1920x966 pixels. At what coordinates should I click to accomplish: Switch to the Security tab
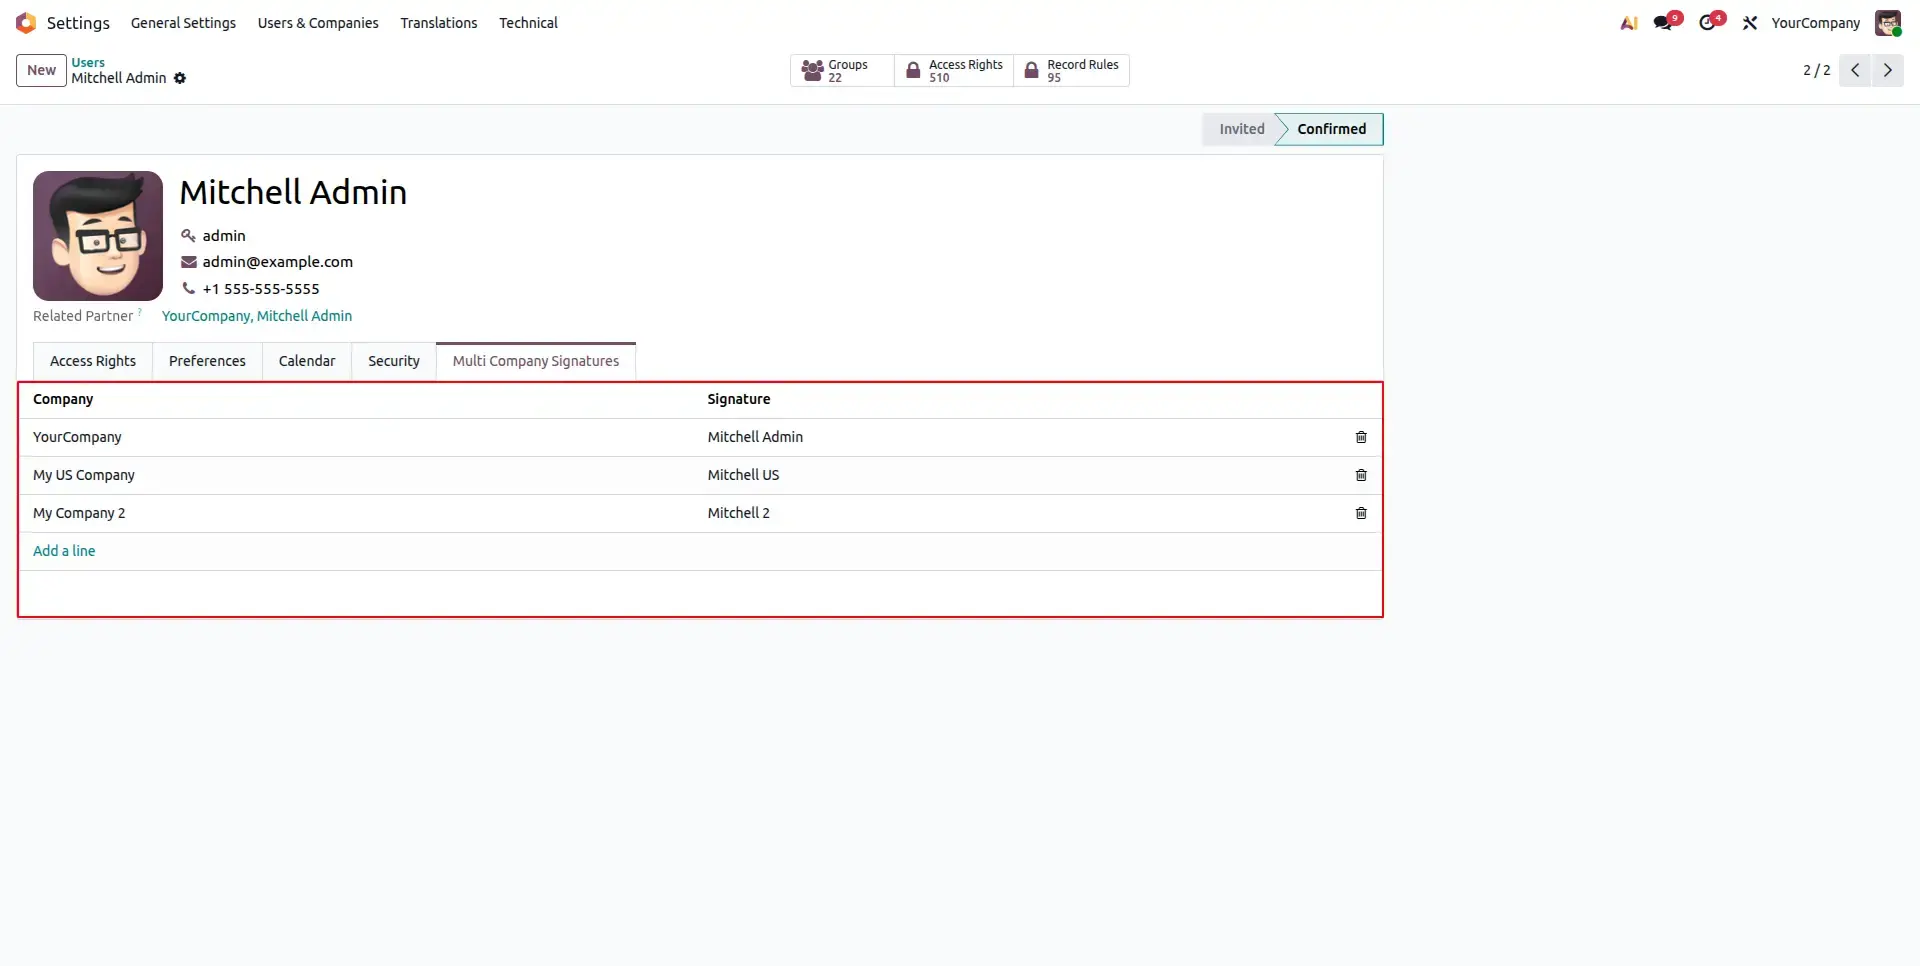point(394,361)
